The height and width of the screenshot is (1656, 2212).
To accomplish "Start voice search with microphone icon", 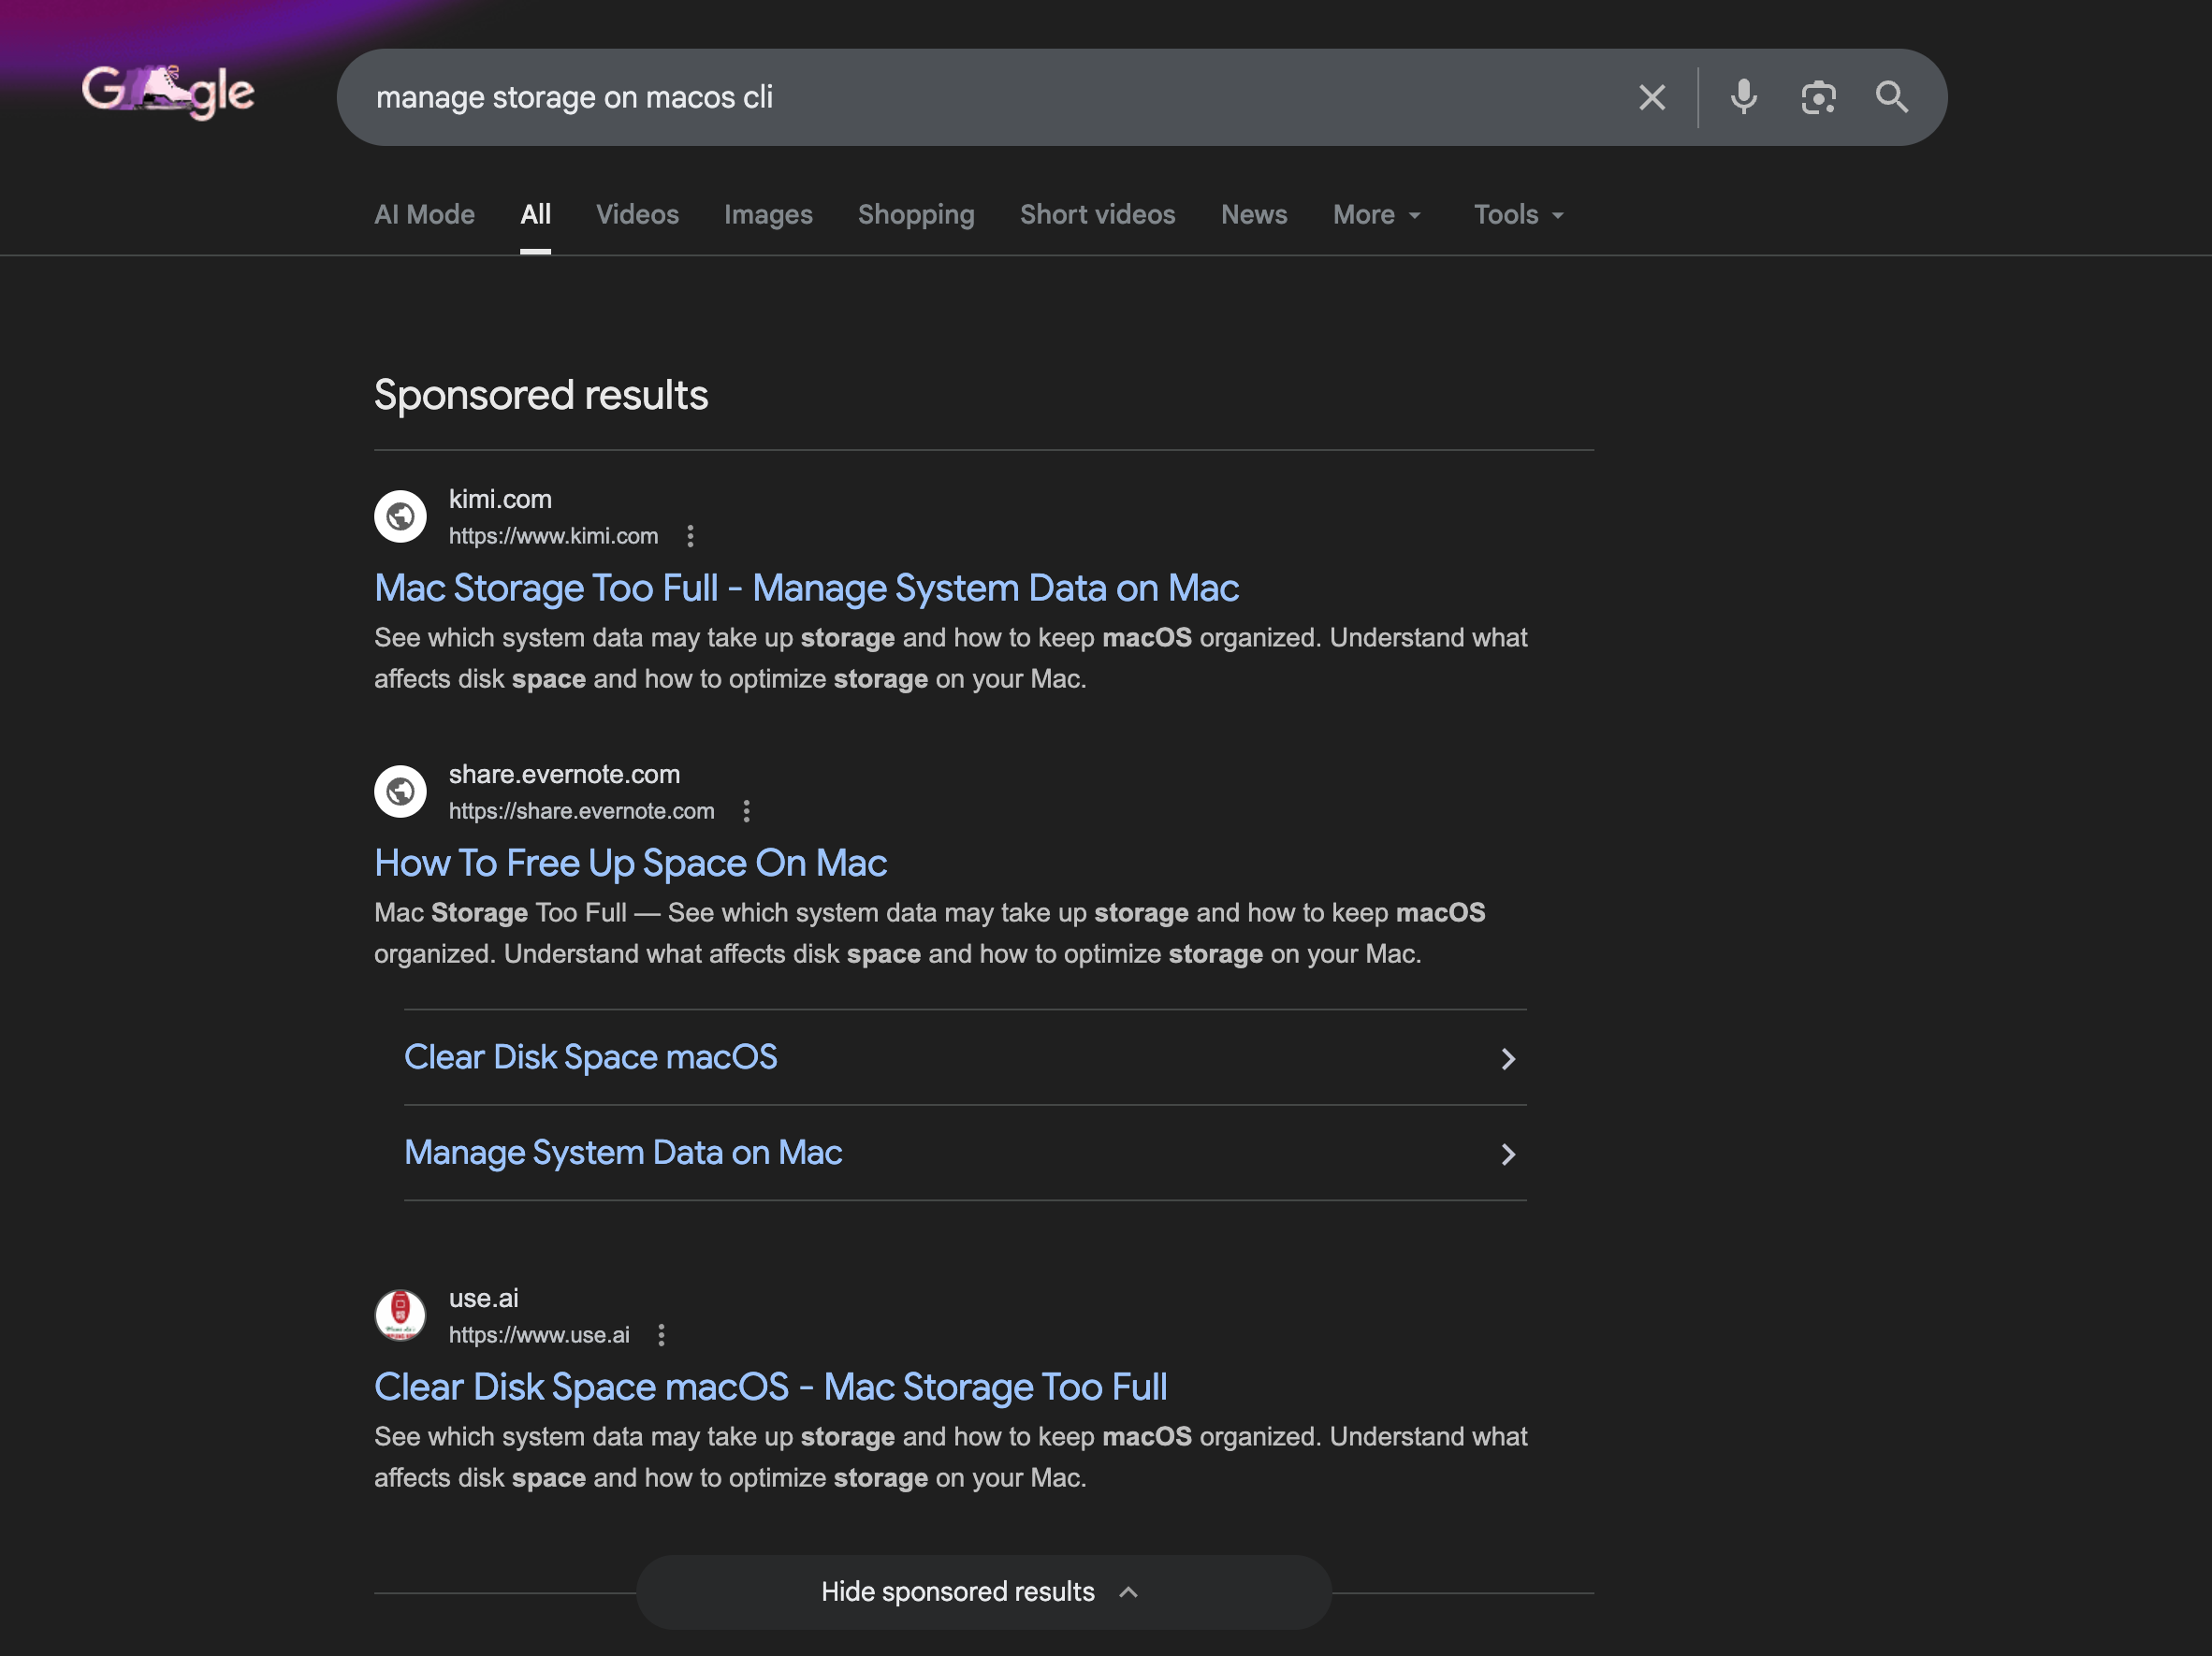I will pyautogui.click(x=1744, y=97).
